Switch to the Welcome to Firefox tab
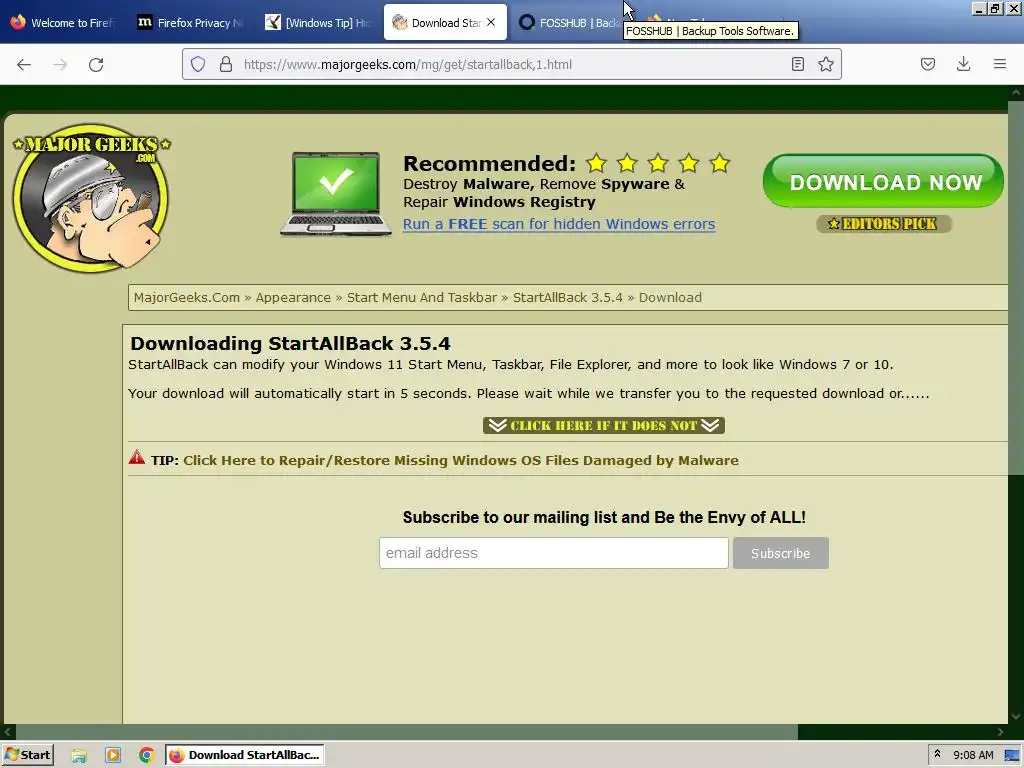This screenshot has width=1024, height=768. coord(62,22)
